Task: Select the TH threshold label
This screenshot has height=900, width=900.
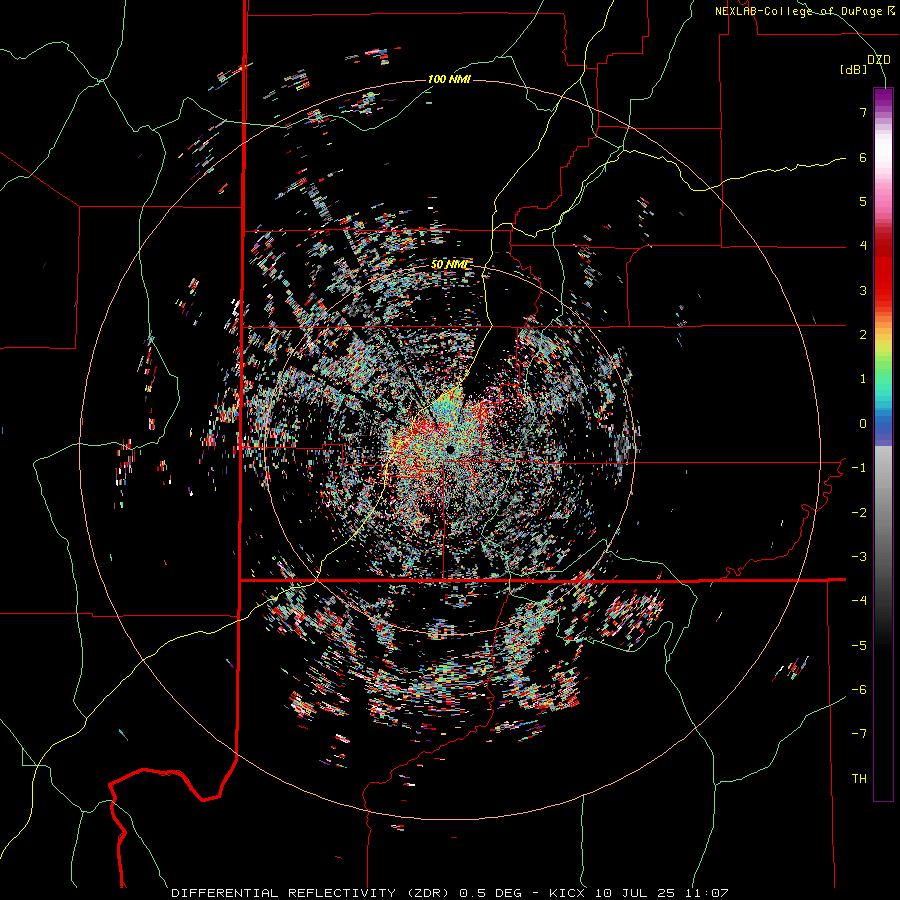Action: [x=859, y=779]
